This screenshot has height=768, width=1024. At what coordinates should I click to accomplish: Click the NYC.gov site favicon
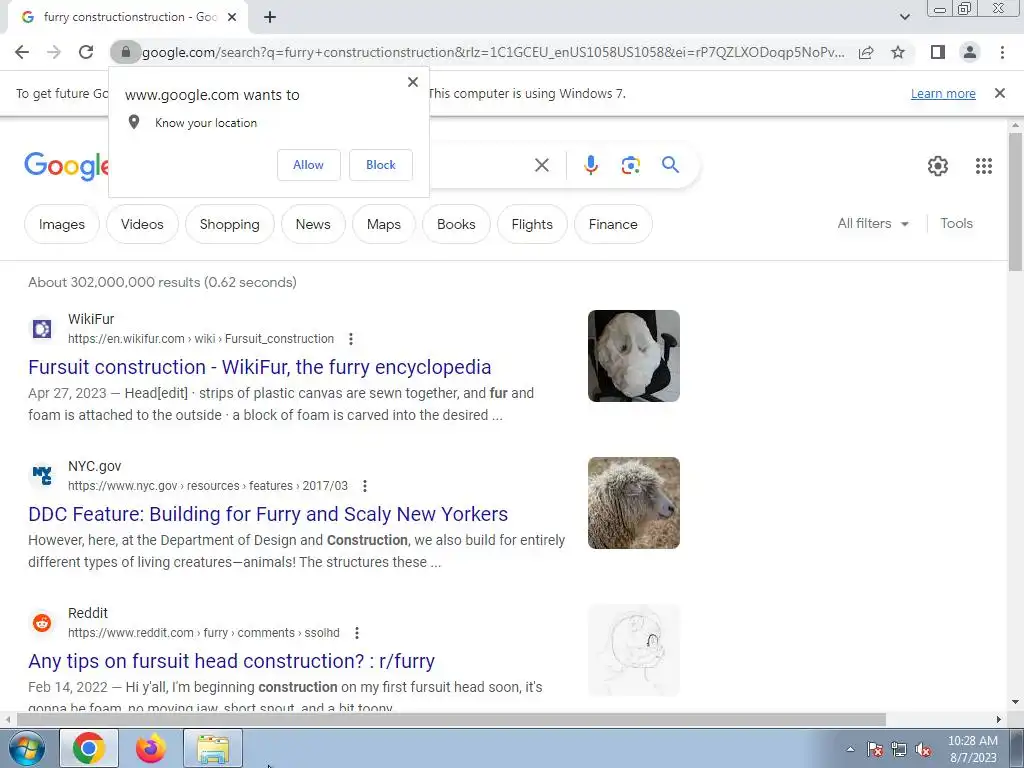(x=42, y=475)
